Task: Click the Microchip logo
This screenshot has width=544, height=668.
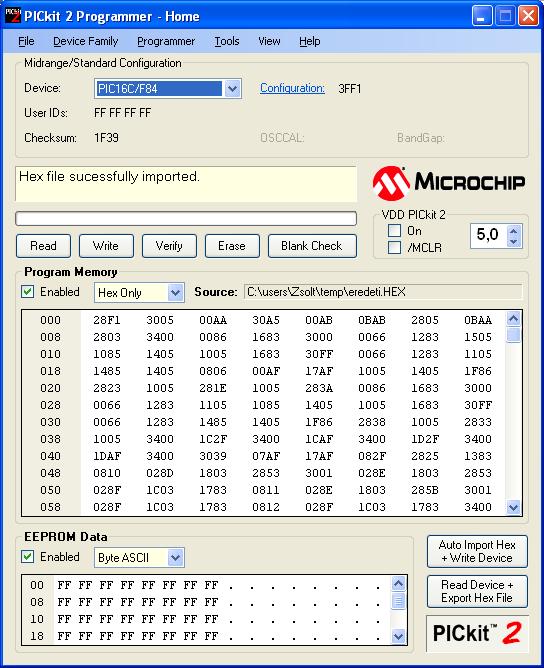Action: pos(449,183)
